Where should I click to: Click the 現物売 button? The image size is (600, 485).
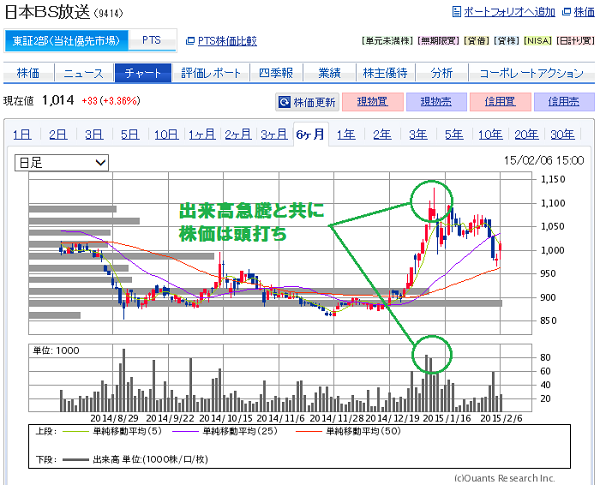(x=436, y=102)
